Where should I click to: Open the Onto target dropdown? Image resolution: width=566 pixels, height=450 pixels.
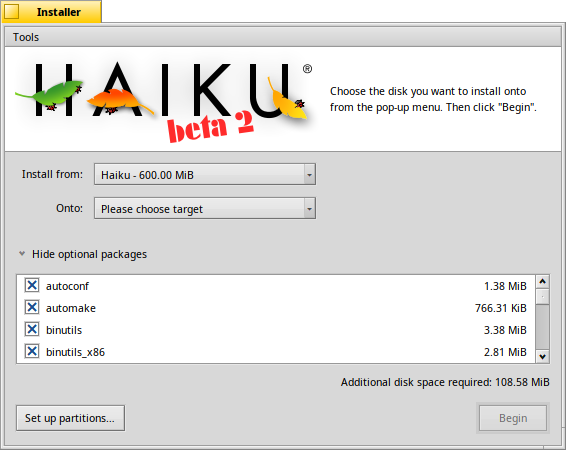[x=205, y=208]
